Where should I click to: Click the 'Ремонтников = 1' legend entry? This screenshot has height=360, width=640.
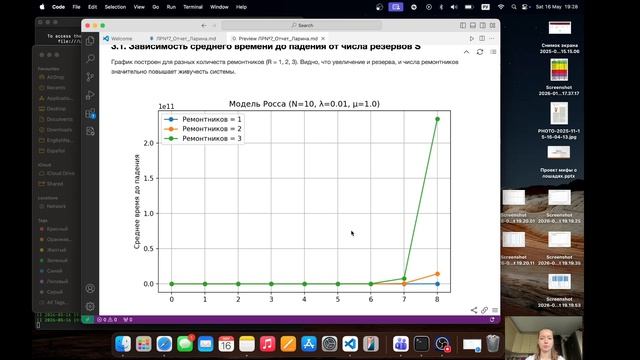click(x=203, y=119)
